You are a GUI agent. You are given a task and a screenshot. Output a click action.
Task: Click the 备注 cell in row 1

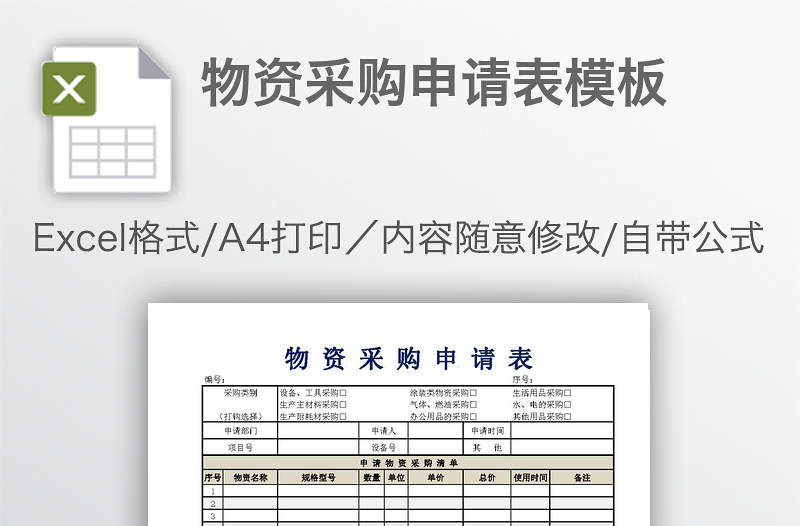coord(582,491)
